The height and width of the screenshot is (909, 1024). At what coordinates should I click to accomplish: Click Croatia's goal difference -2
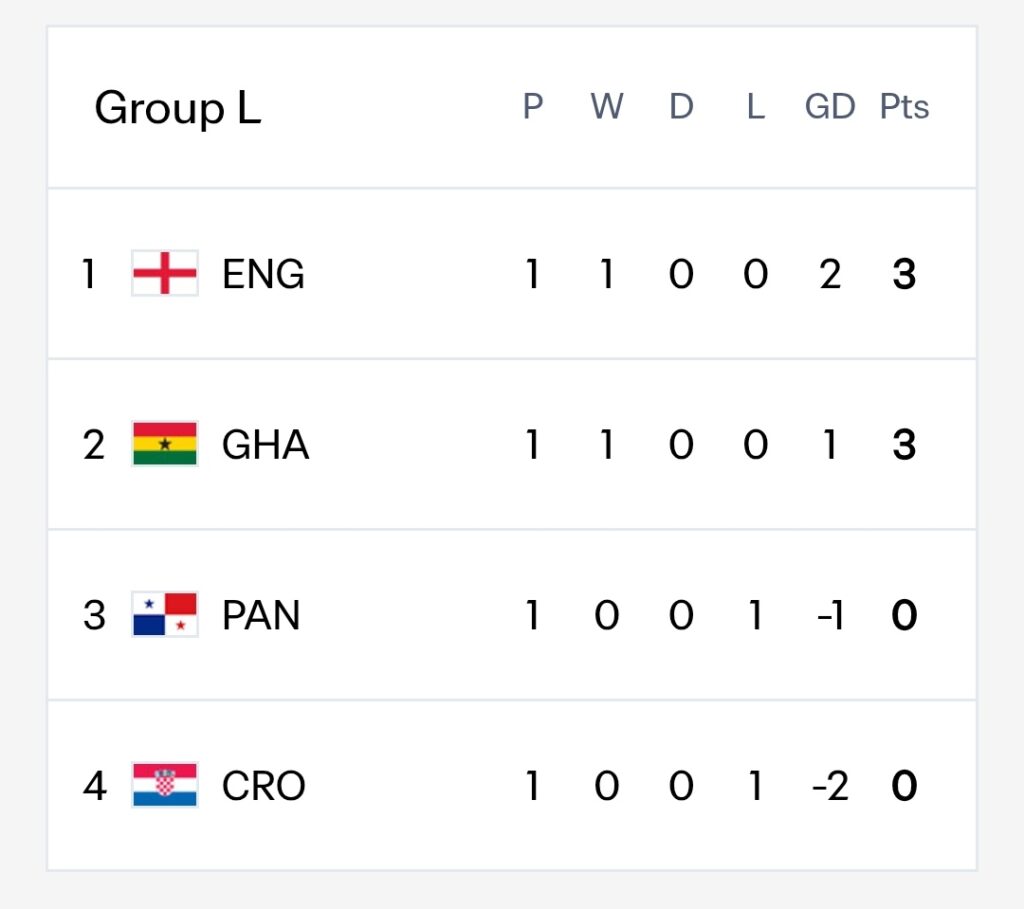tap(830, 786)
